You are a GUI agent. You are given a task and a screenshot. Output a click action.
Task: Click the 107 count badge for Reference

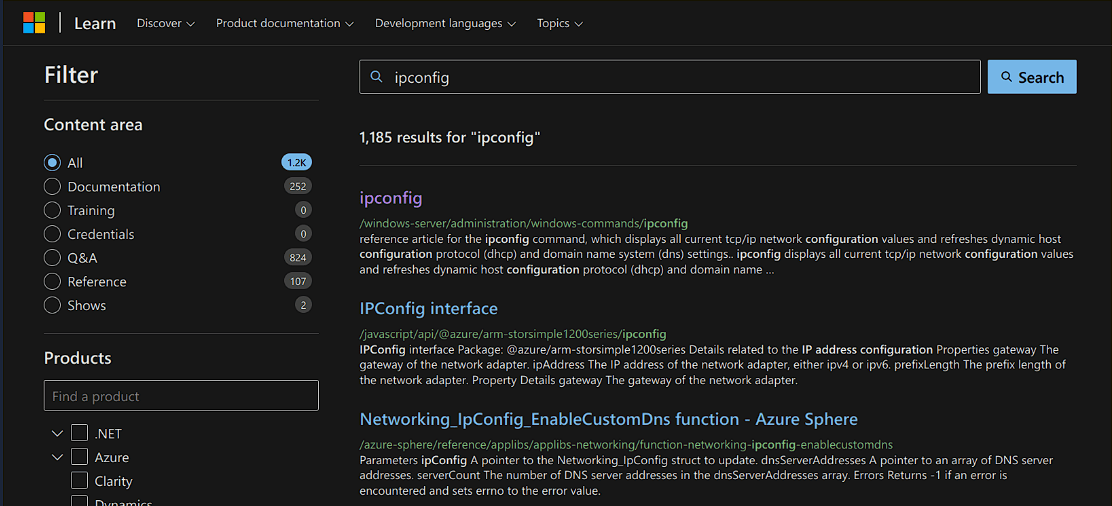coord(298,281)
